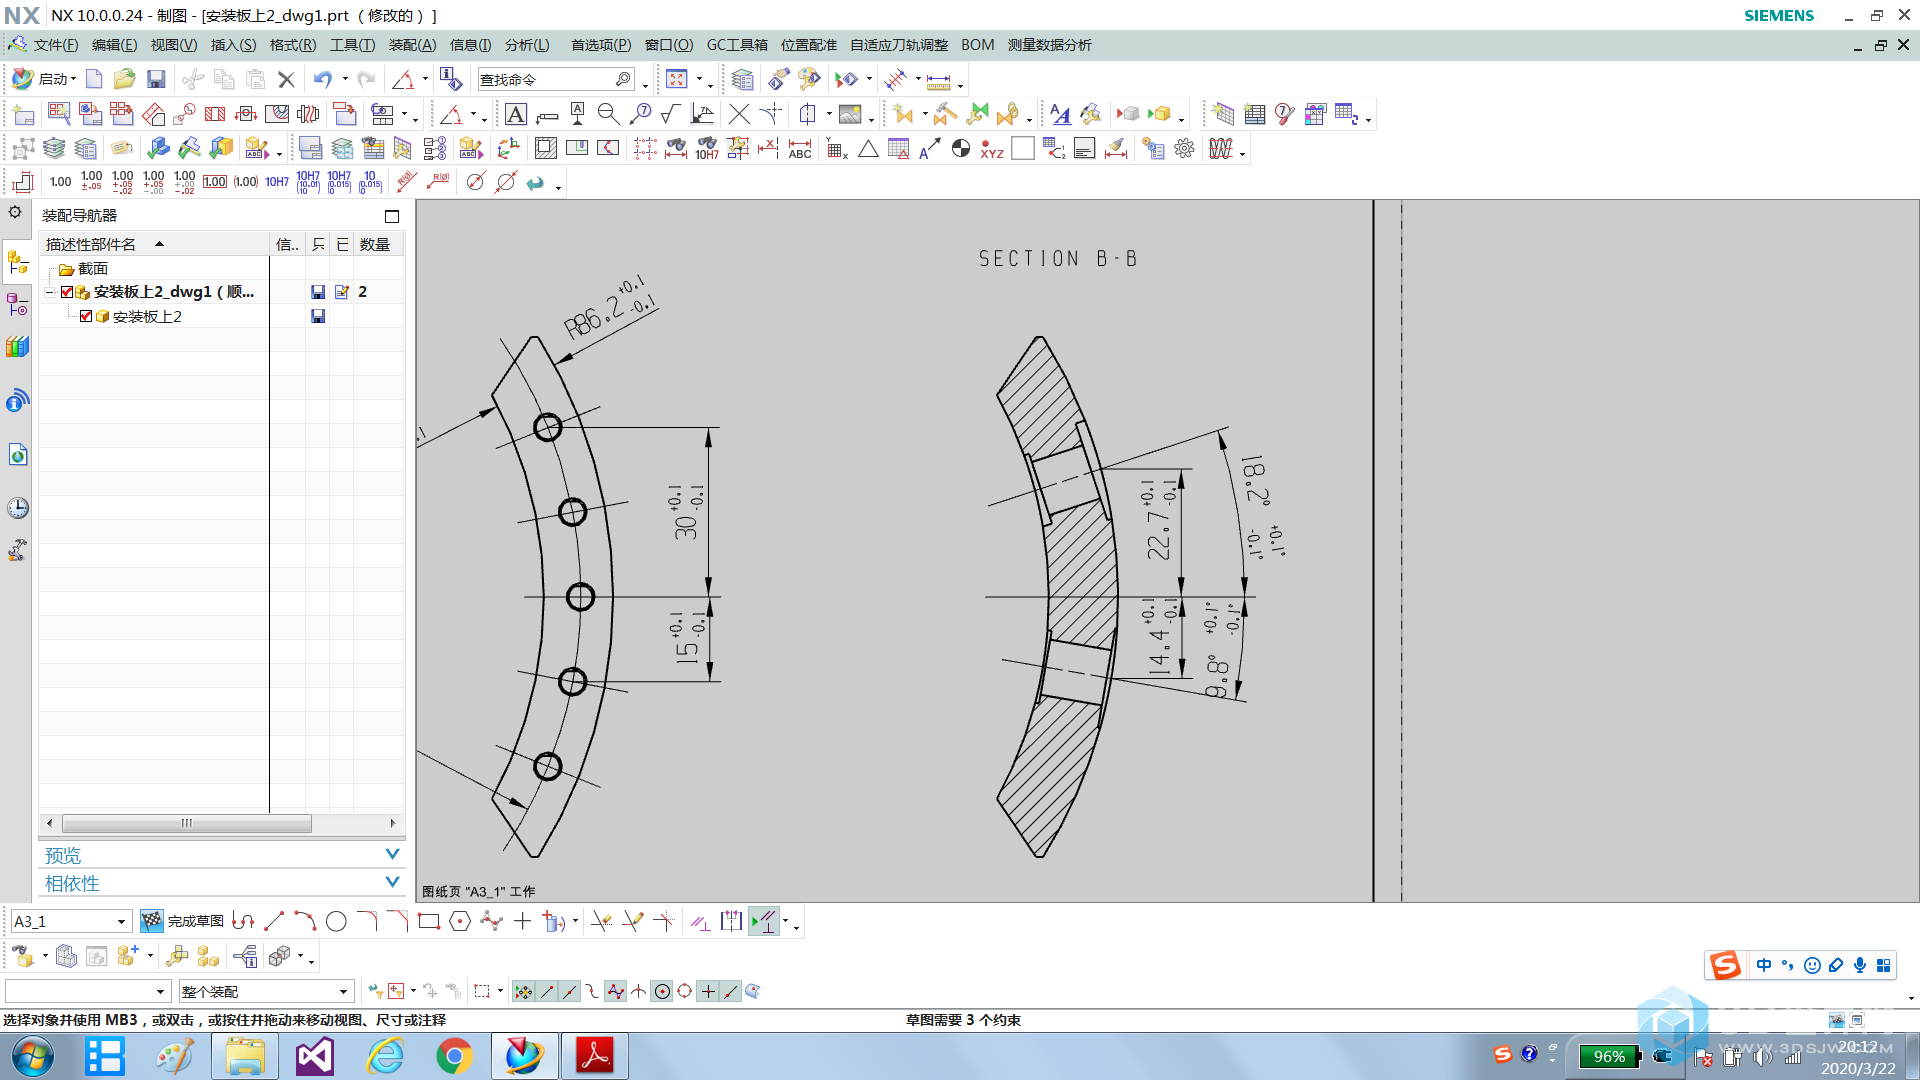Toggle checkbox for 安装板上2 component
Viewport: 1920px width, 1080px height.
(x=86, y=316)
